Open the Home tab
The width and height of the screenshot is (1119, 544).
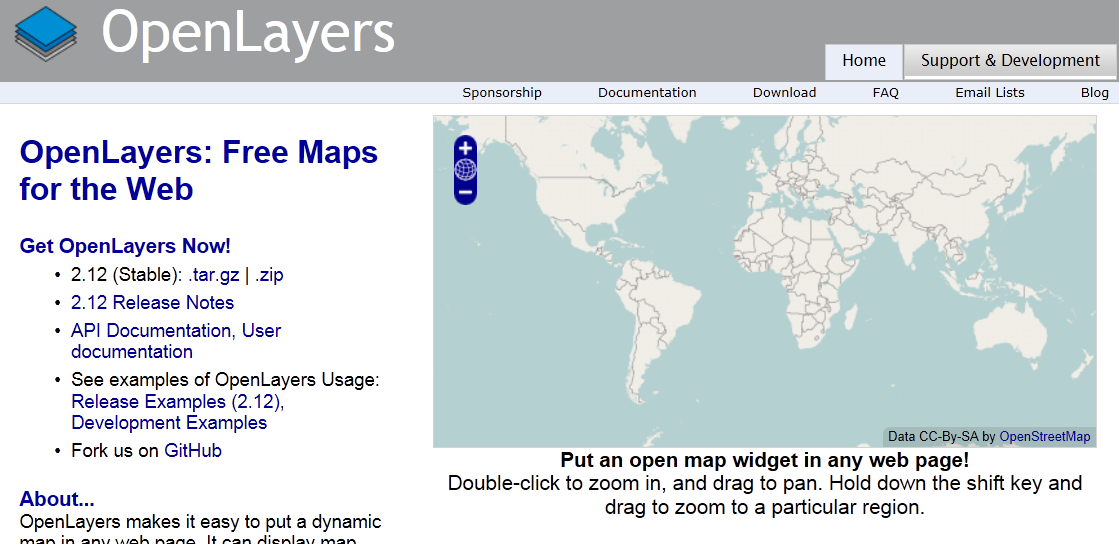[864, 61]
